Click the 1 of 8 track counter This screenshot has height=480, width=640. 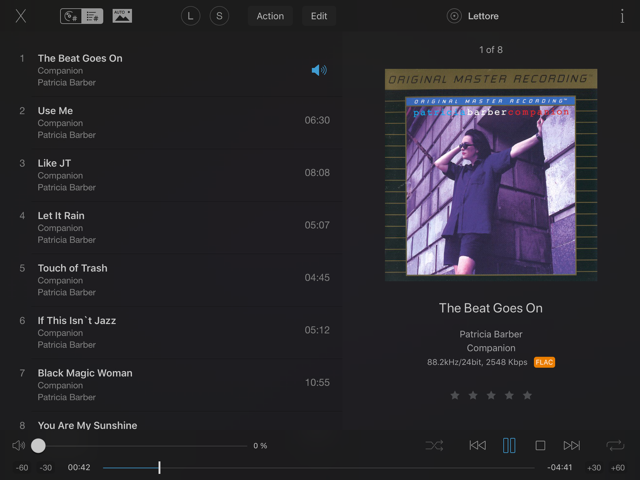491,50
